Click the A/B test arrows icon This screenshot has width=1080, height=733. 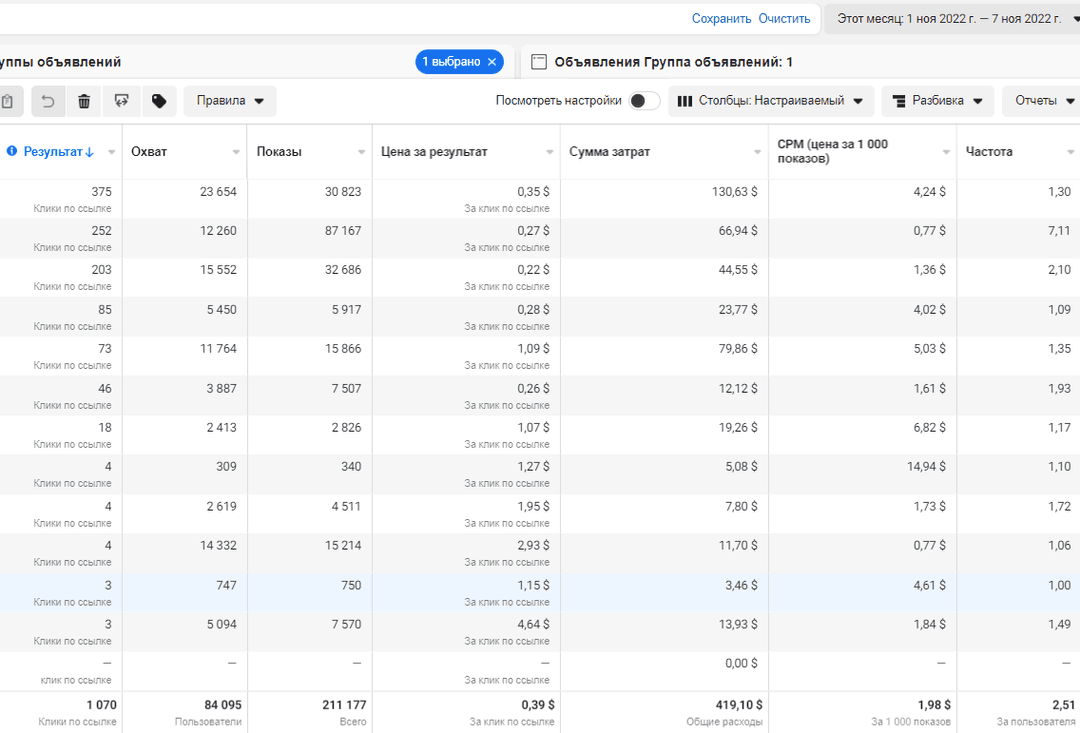pos(122,101)
